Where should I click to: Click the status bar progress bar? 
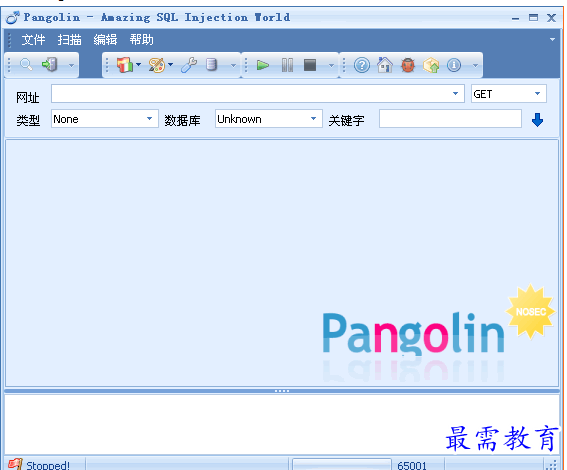pos(342,465)
